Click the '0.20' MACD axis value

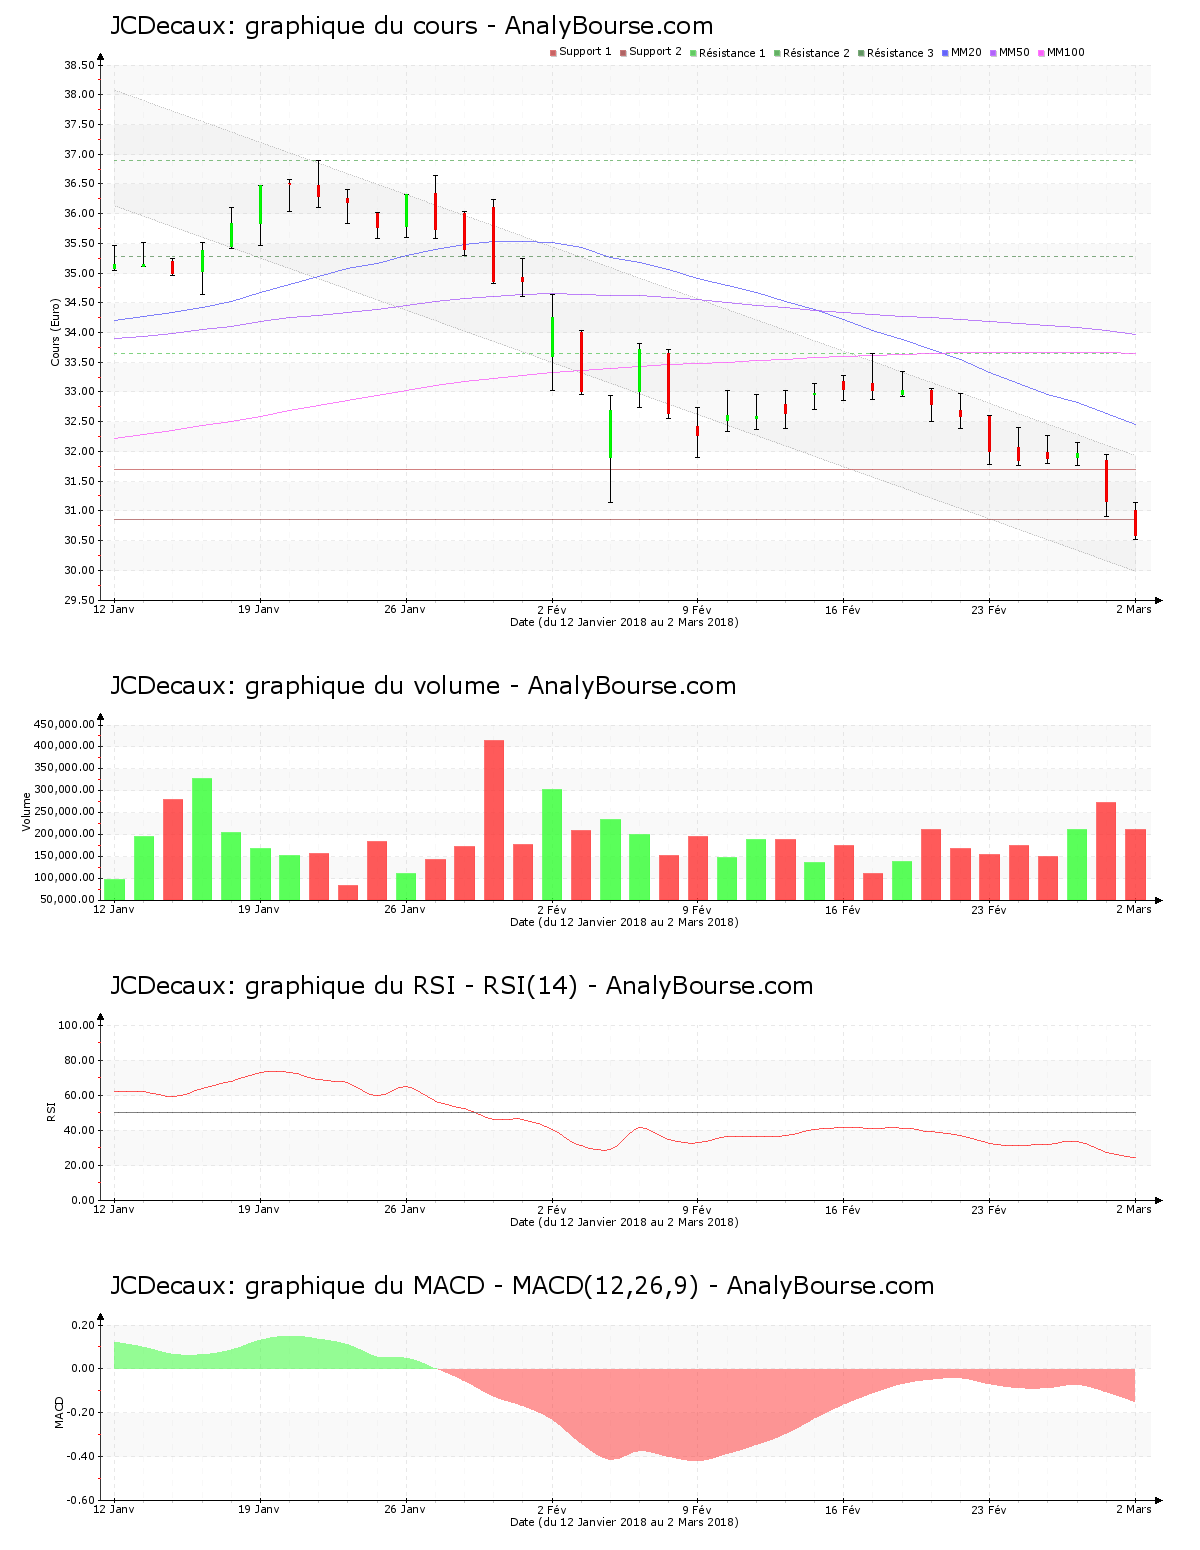(84, 1325)
